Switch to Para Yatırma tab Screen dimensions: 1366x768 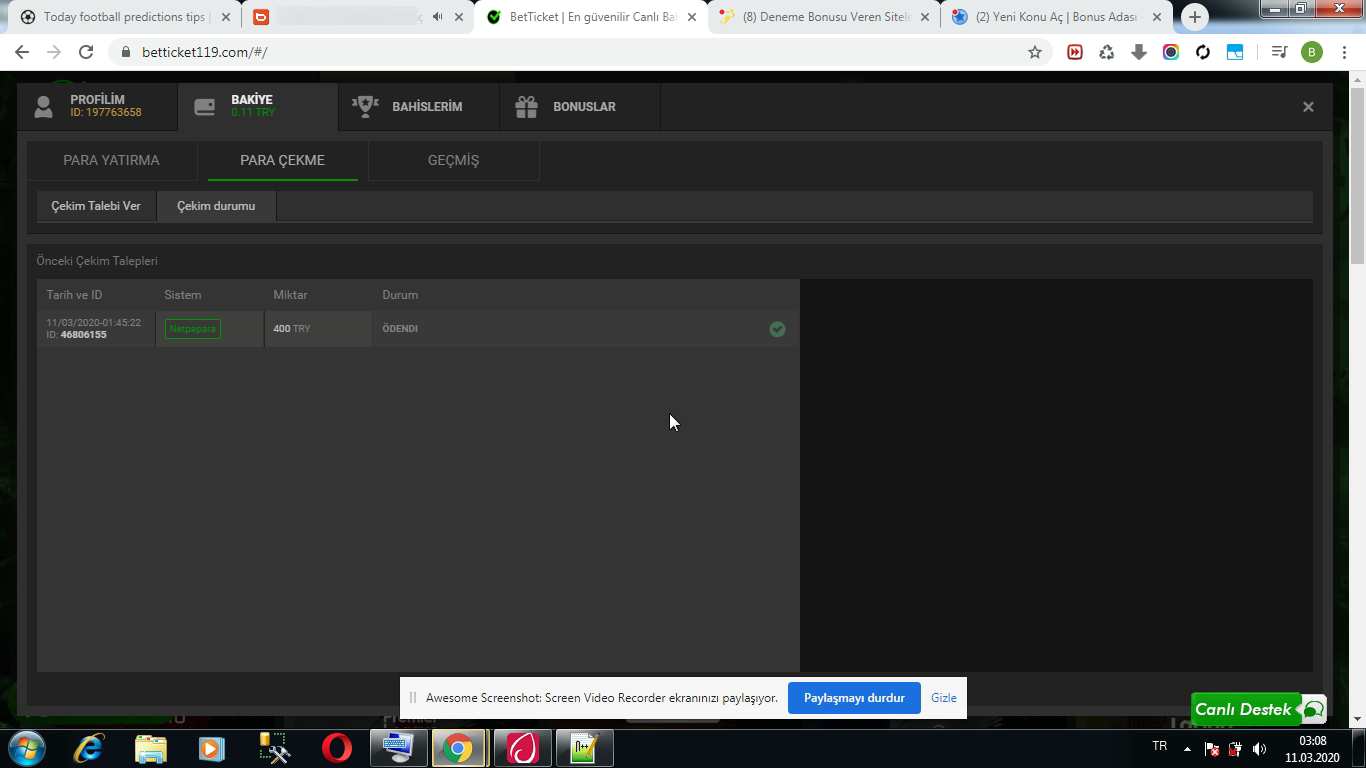(x=111, y=160)
